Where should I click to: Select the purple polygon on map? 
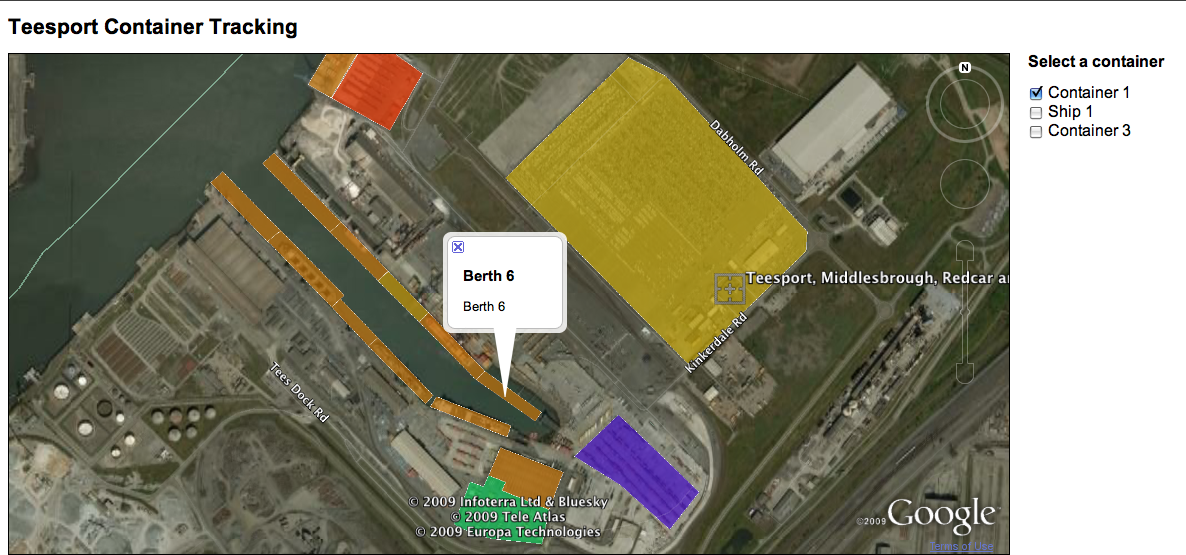coord(635,468)
